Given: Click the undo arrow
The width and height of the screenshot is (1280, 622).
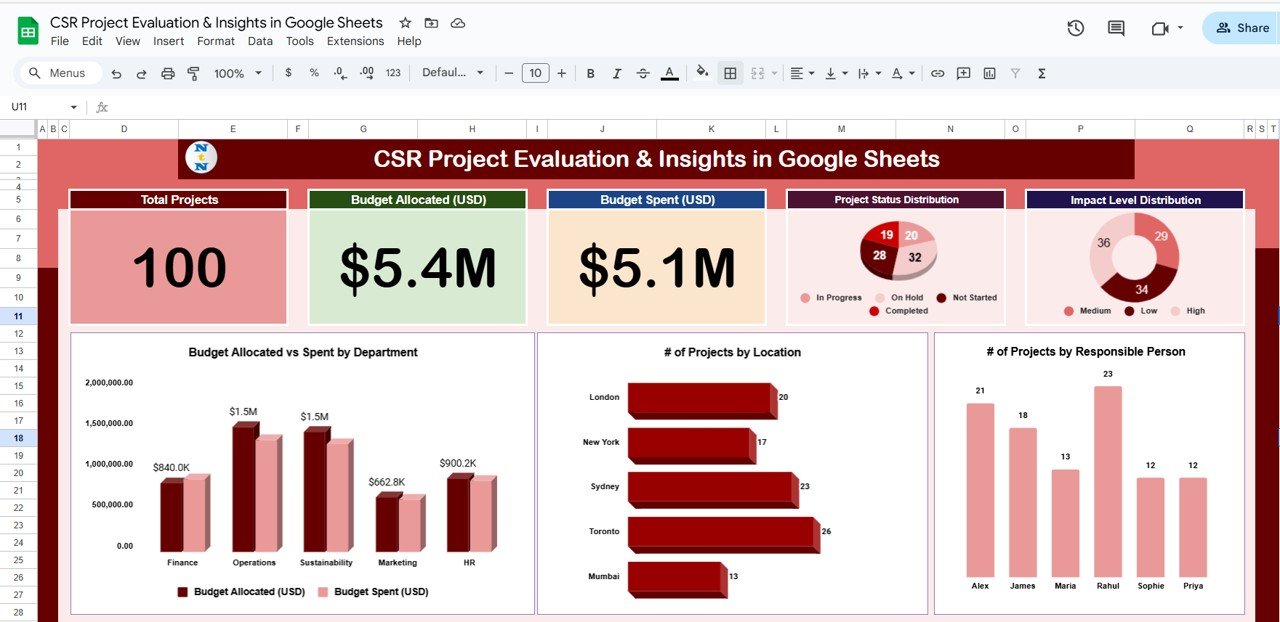Looking at the screenshot, I should [116, 73].
